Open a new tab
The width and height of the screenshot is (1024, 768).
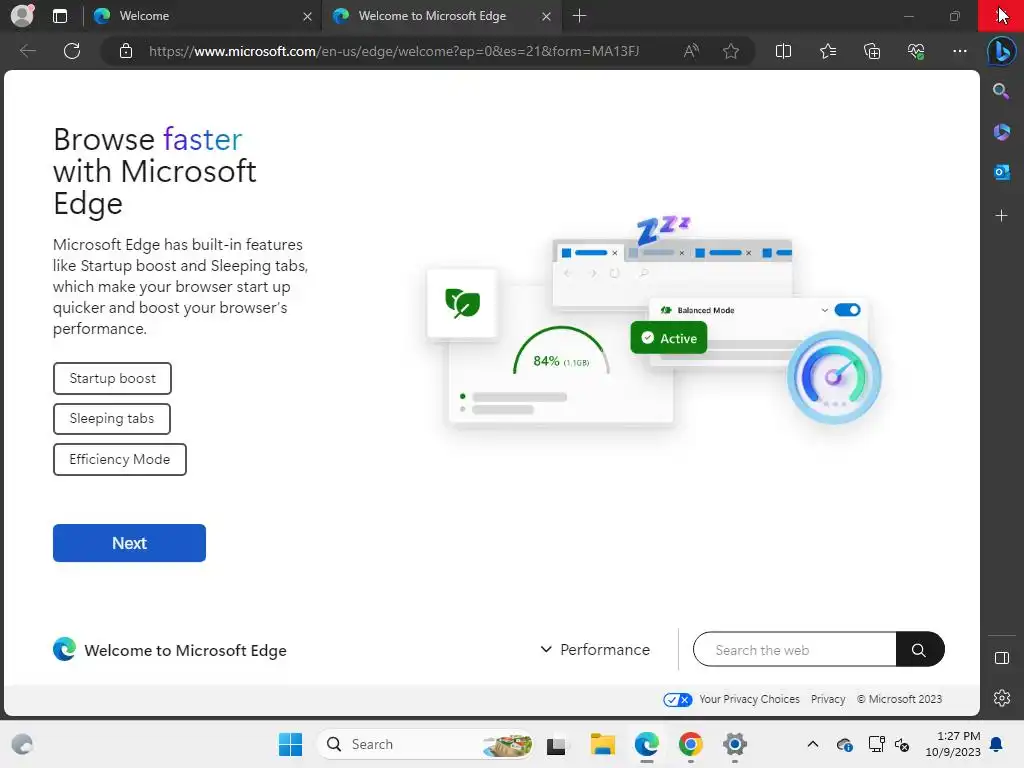point(579,16)
